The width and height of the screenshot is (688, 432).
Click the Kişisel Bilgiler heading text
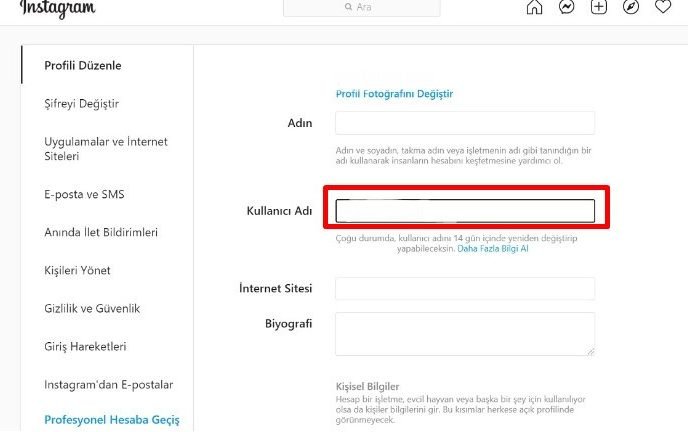tap(367, 386)
